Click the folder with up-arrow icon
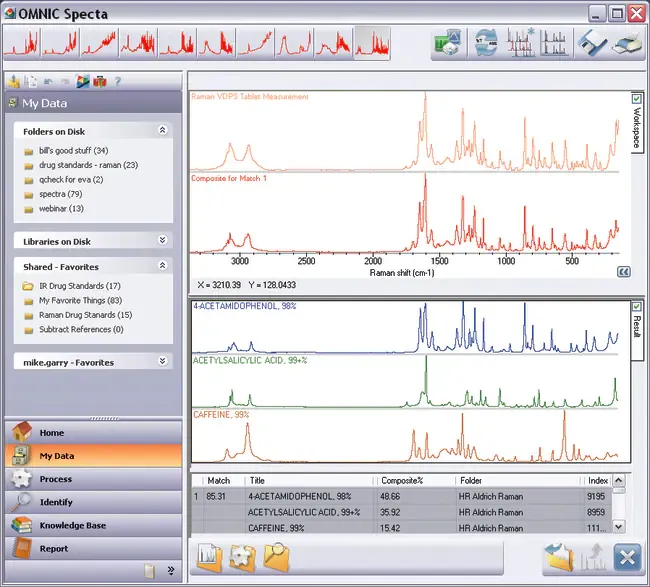Viewport: 650px width, 587px height. [14, 82]
